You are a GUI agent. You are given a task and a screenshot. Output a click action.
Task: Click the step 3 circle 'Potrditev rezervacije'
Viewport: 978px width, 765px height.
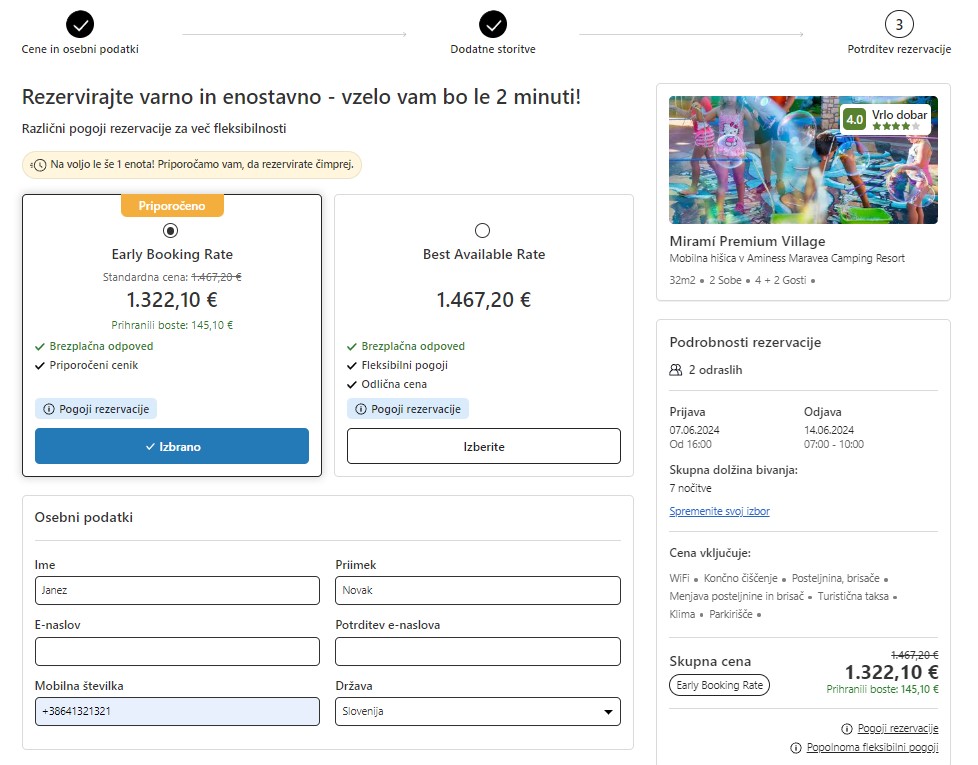899,24
